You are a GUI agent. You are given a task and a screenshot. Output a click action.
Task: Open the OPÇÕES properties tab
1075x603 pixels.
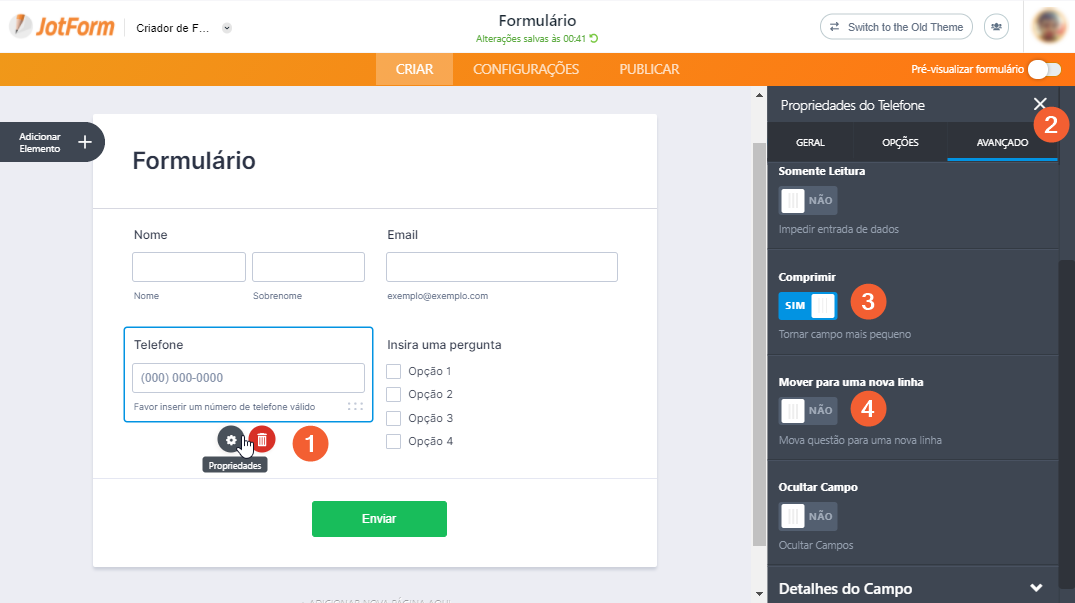(x=900, y=142)
